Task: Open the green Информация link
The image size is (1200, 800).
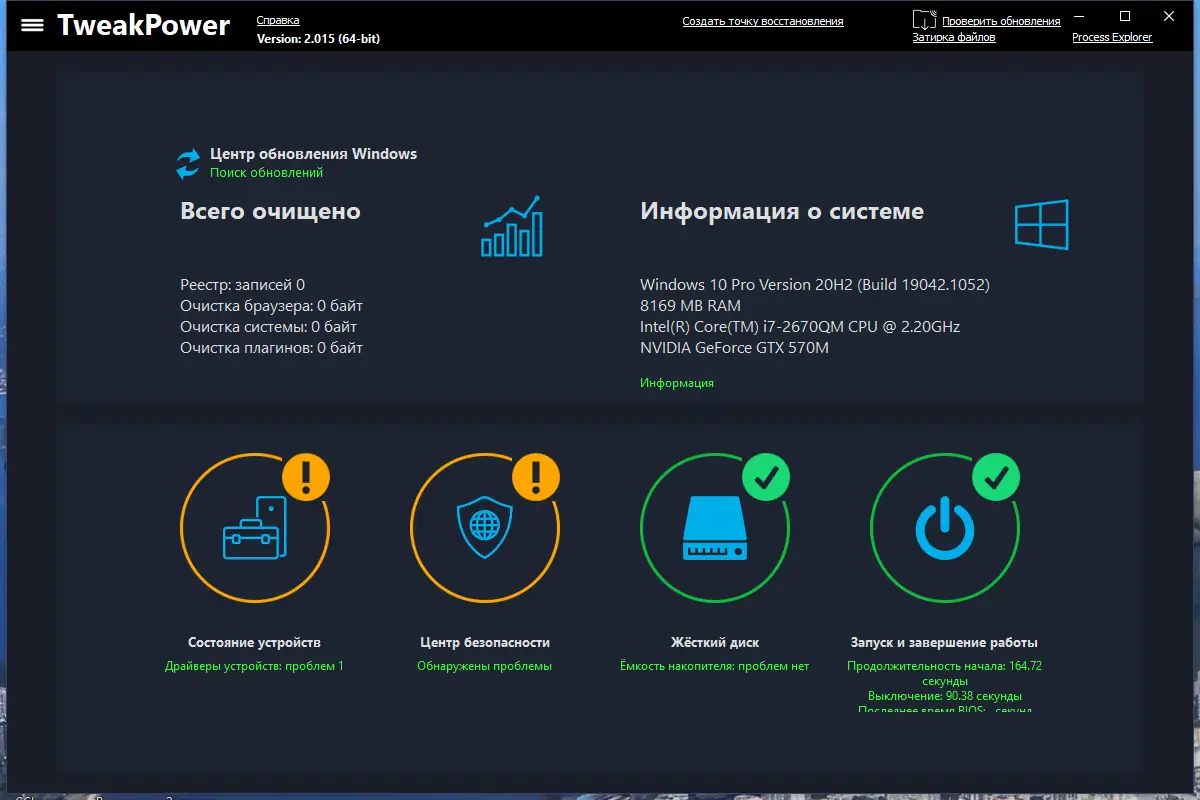Action: pyautogui.click(x=677, y=383)
